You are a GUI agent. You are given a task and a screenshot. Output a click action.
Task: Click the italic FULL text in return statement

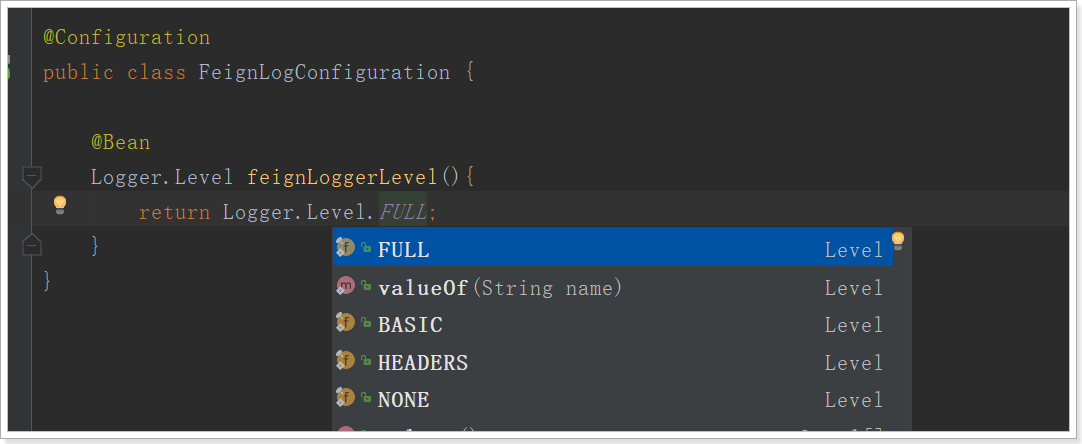pyautogui.click(x=403, y=212)
